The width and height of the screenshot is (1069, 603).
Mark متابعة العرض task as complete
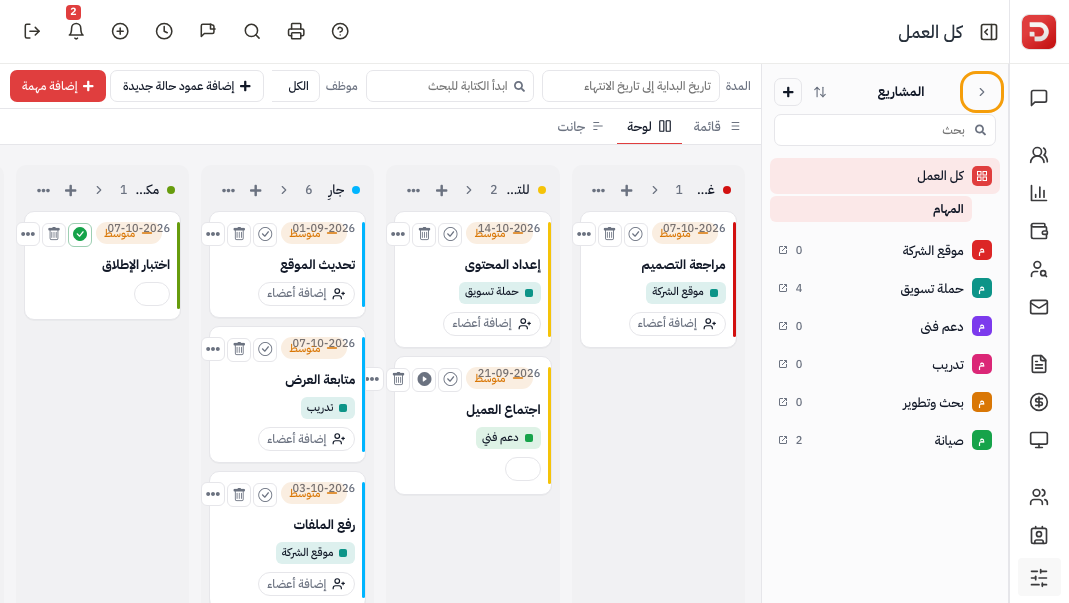pyautogui.click(x=265, y=349)
